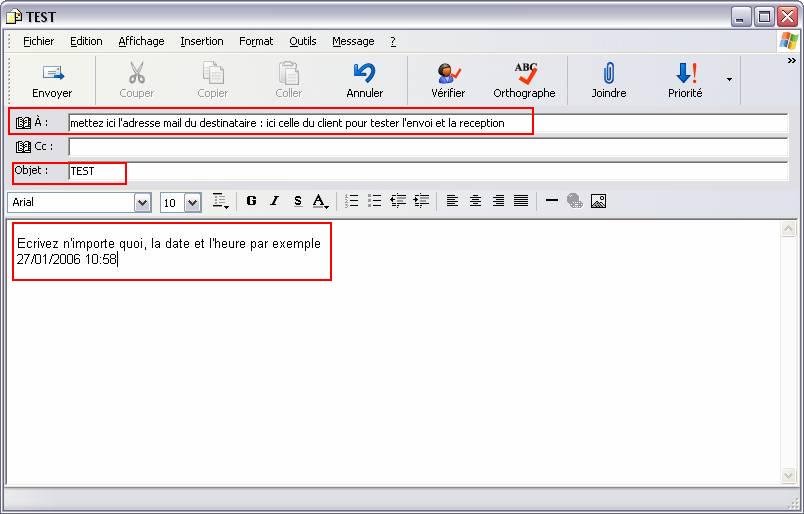Open address book next to Cc
The width and height of the screenshot is (804, 514).
(x=23, y=147)
